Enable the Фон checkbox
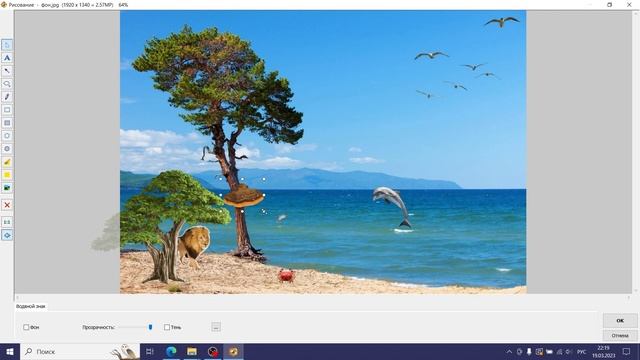This screenshot has height=360, width=640. 26,327
